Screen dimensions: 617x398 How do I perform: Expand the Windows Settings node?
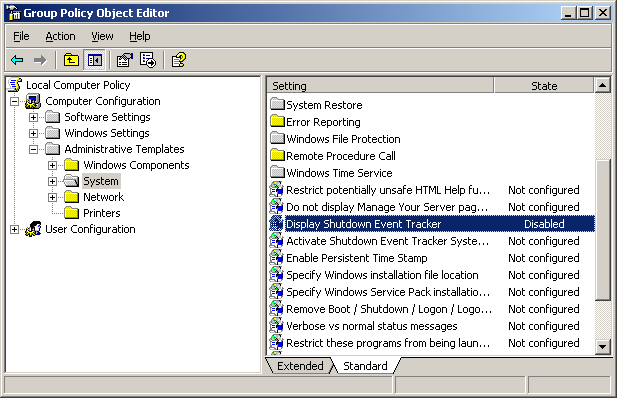(33, 133)
